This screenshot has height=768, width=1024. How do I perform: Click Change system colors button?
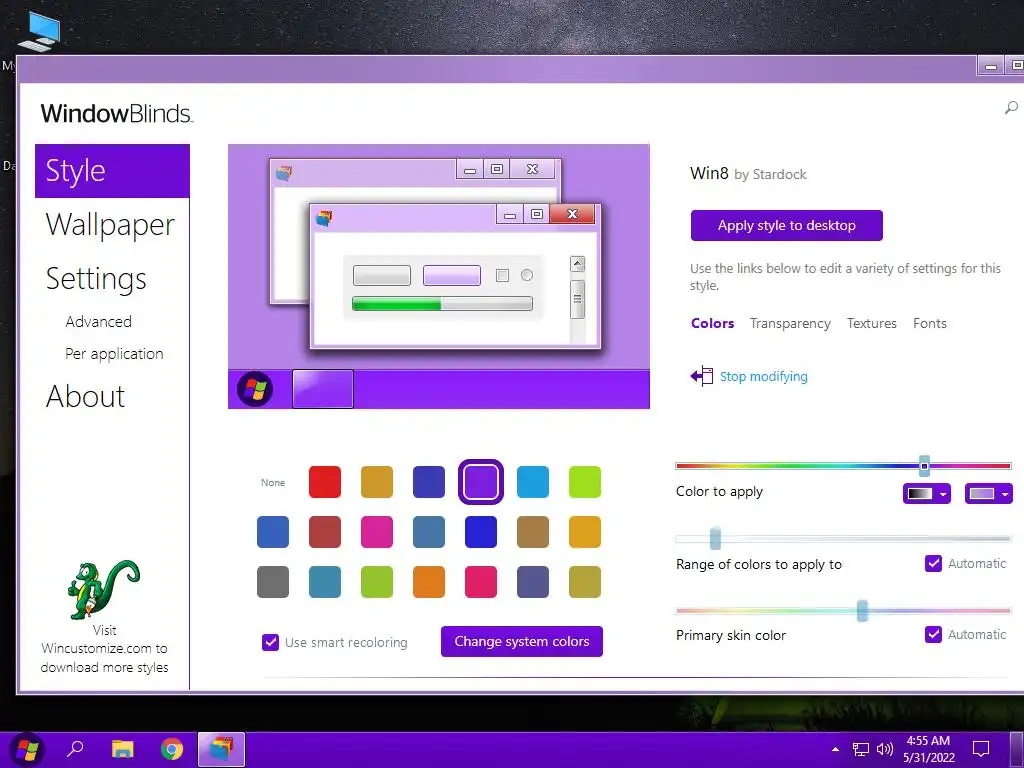click(x=522, y=641)
